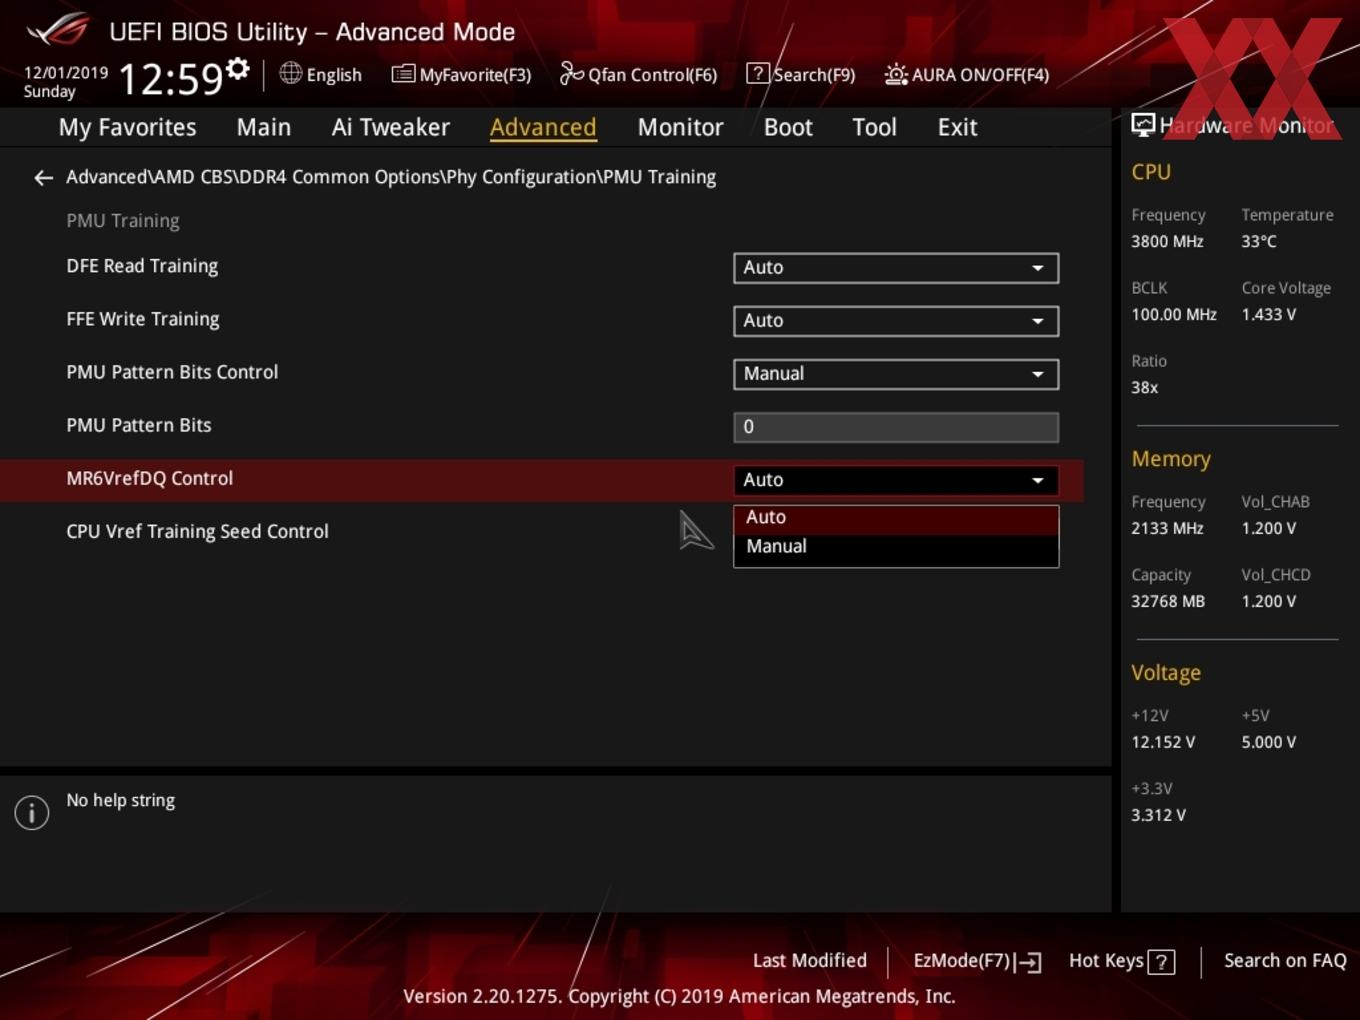This screenshot has width=1360, height=1020.
Task: Open the Monitor tab
Action: point(680,127)
